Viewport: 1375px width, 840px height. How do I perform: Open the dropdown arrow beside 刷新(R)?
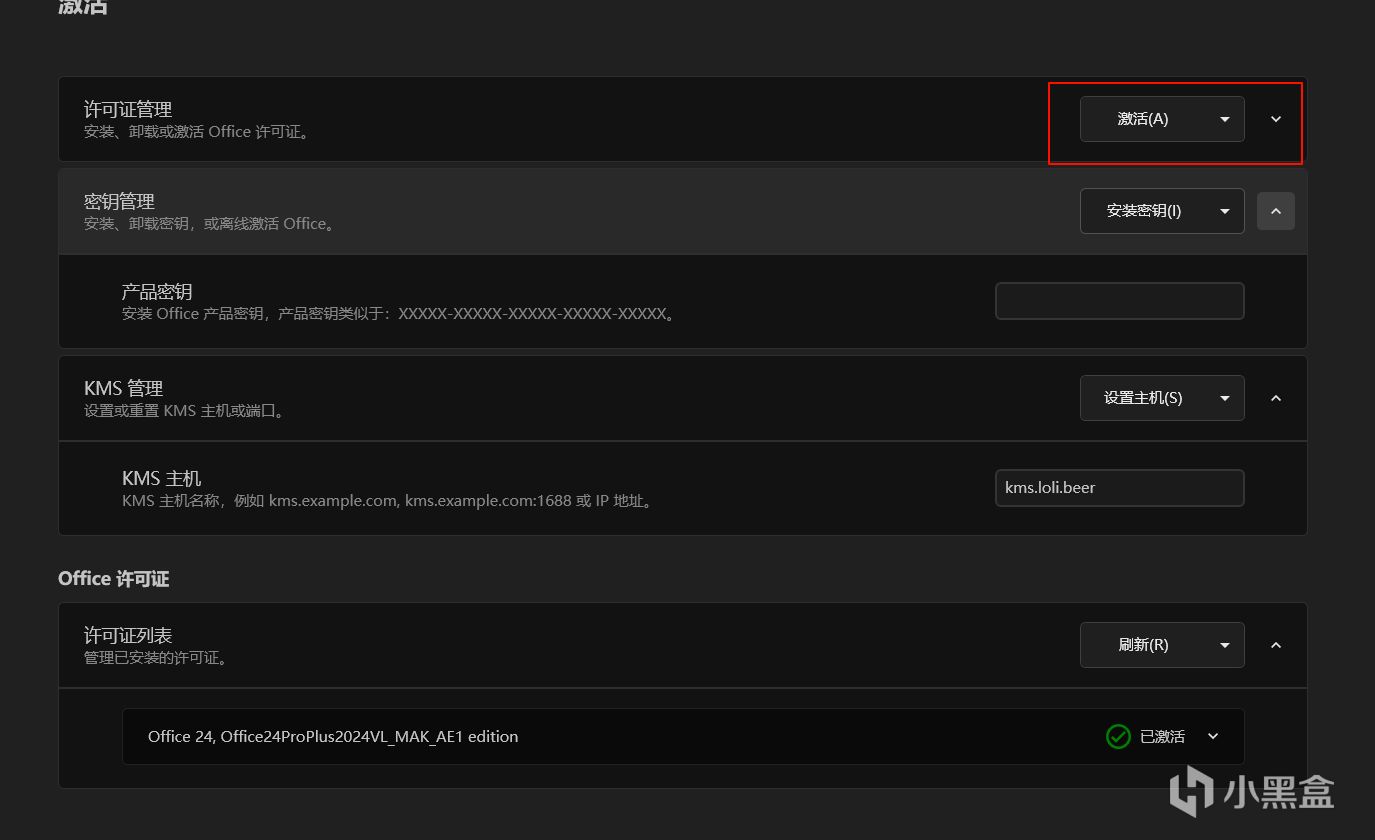(x=1225, y=645)
